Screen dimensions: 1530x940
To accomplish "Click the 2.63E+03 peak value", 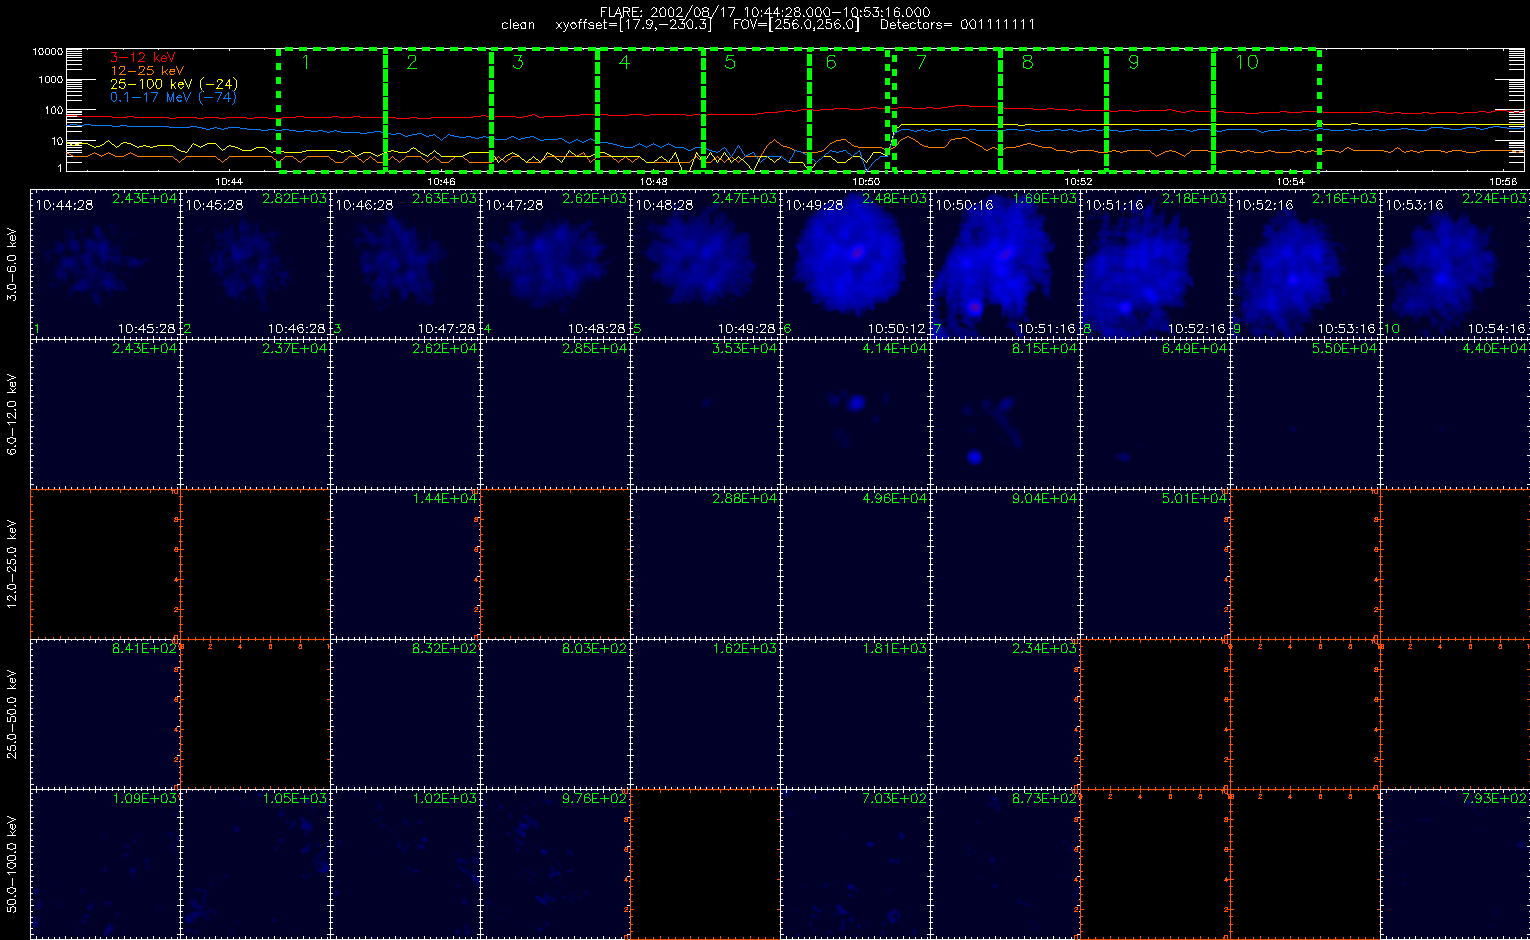I will tap(447, 198).
